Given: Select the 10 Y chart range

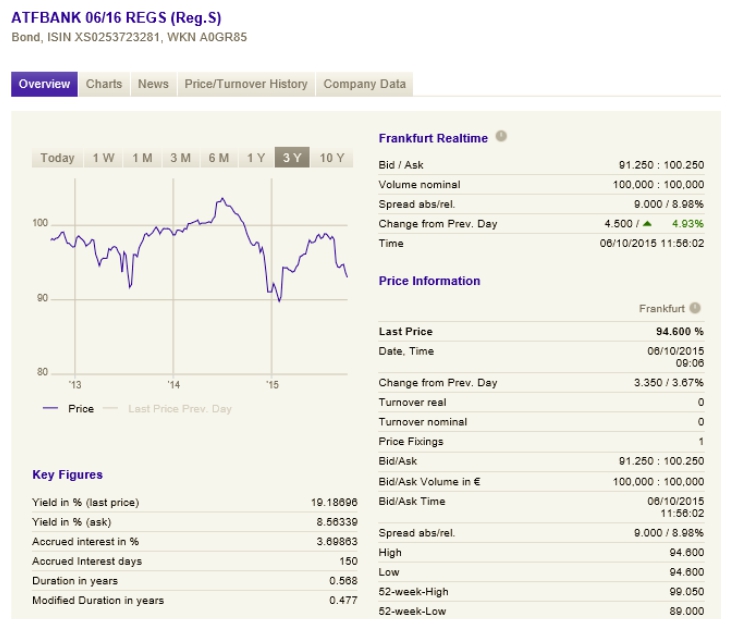Looking at the screenshot, I should [332, 158].
